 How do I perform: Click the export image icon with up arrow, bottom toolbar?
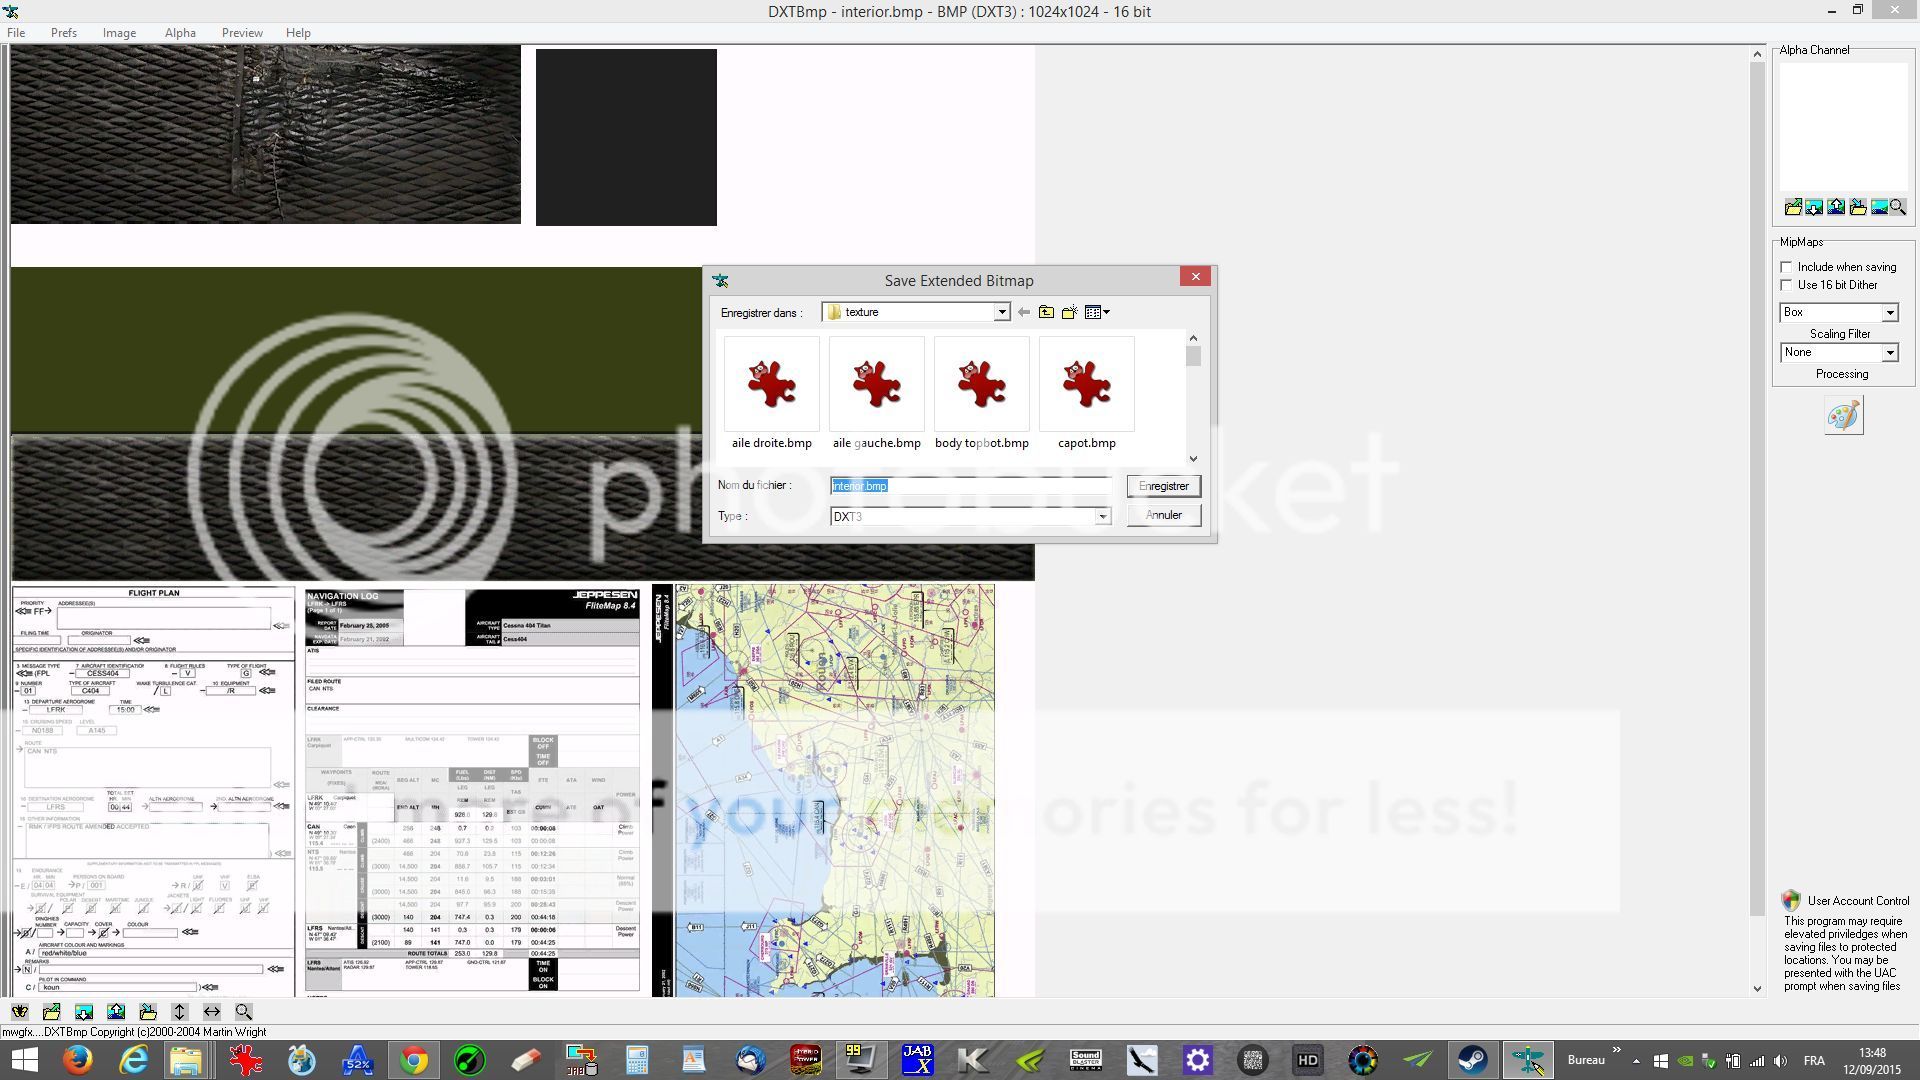point(116,1012)
